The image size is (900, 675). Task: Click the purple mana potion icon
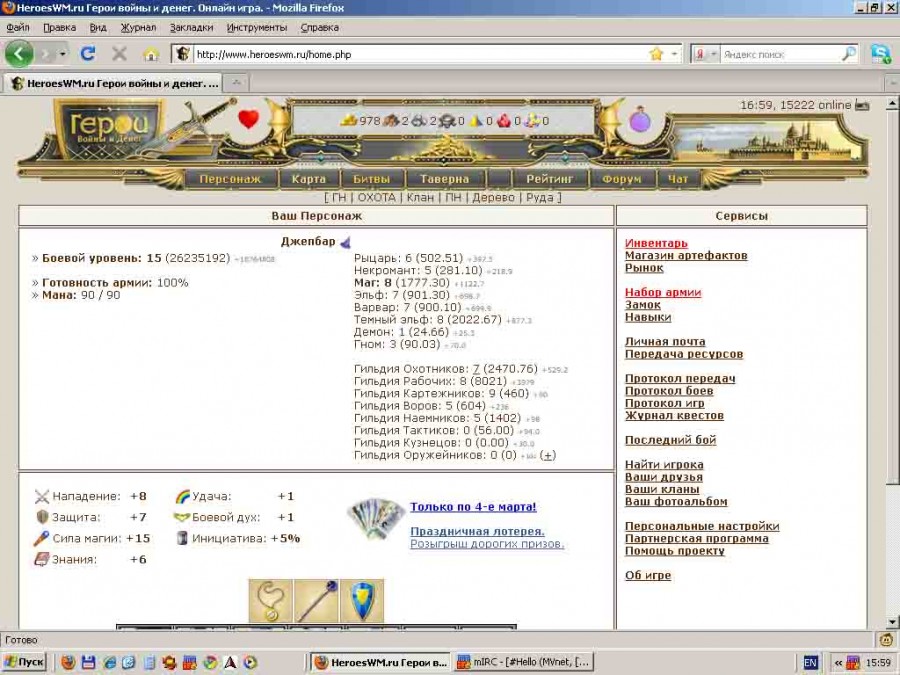coord(640,123)
